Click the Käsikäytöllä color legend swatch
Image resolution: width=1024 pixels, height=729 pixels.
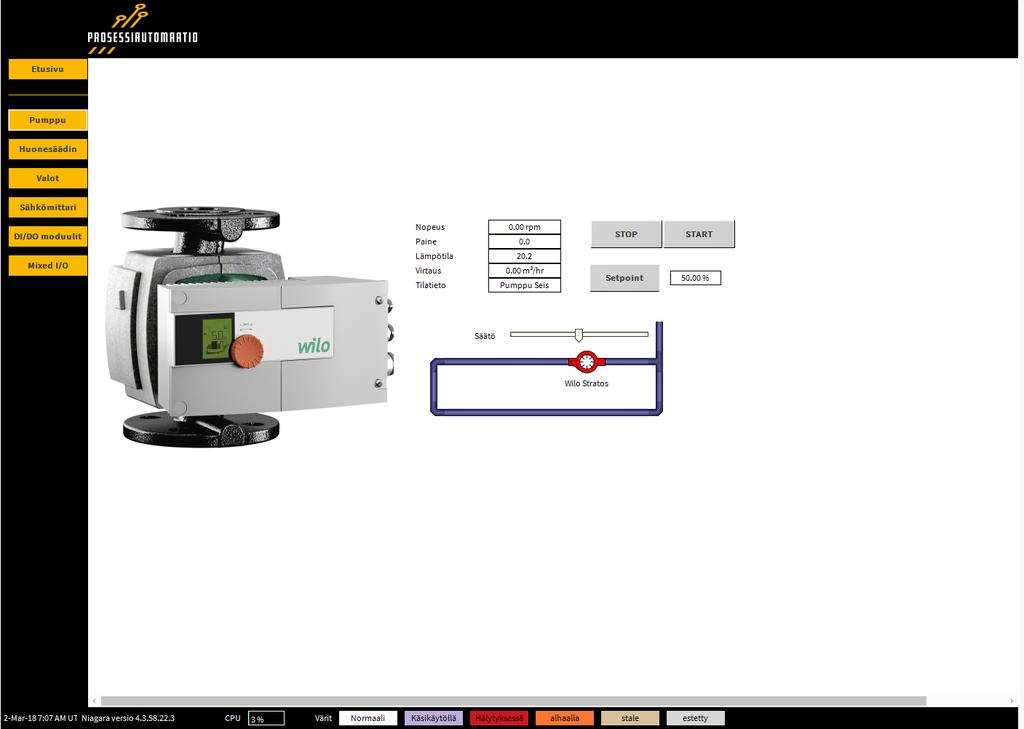[x=434, y=718]
